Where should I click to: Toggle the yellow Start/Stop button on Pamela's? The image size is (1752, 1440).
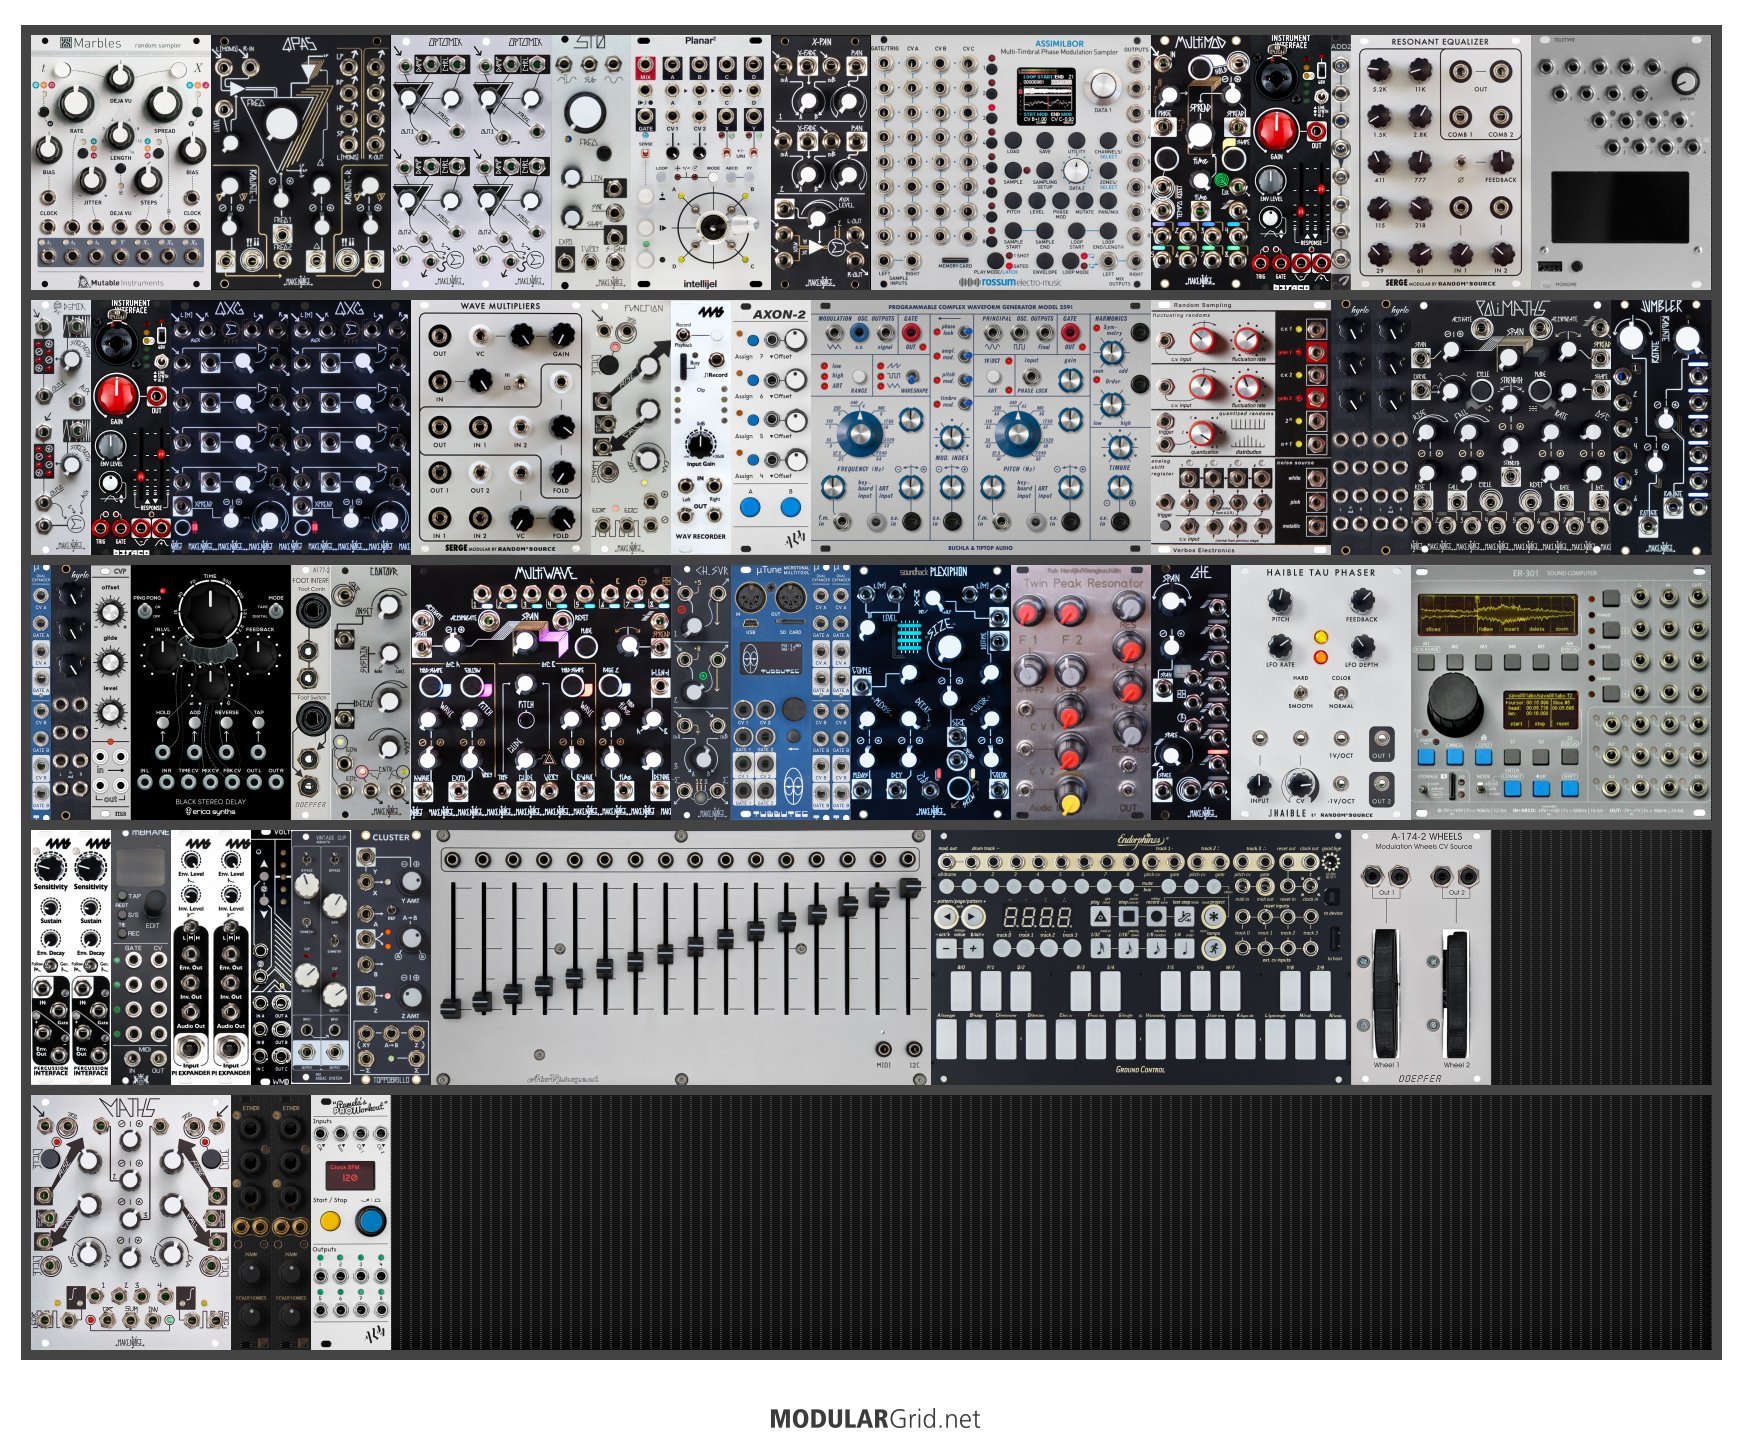(x=330, y=1221)
